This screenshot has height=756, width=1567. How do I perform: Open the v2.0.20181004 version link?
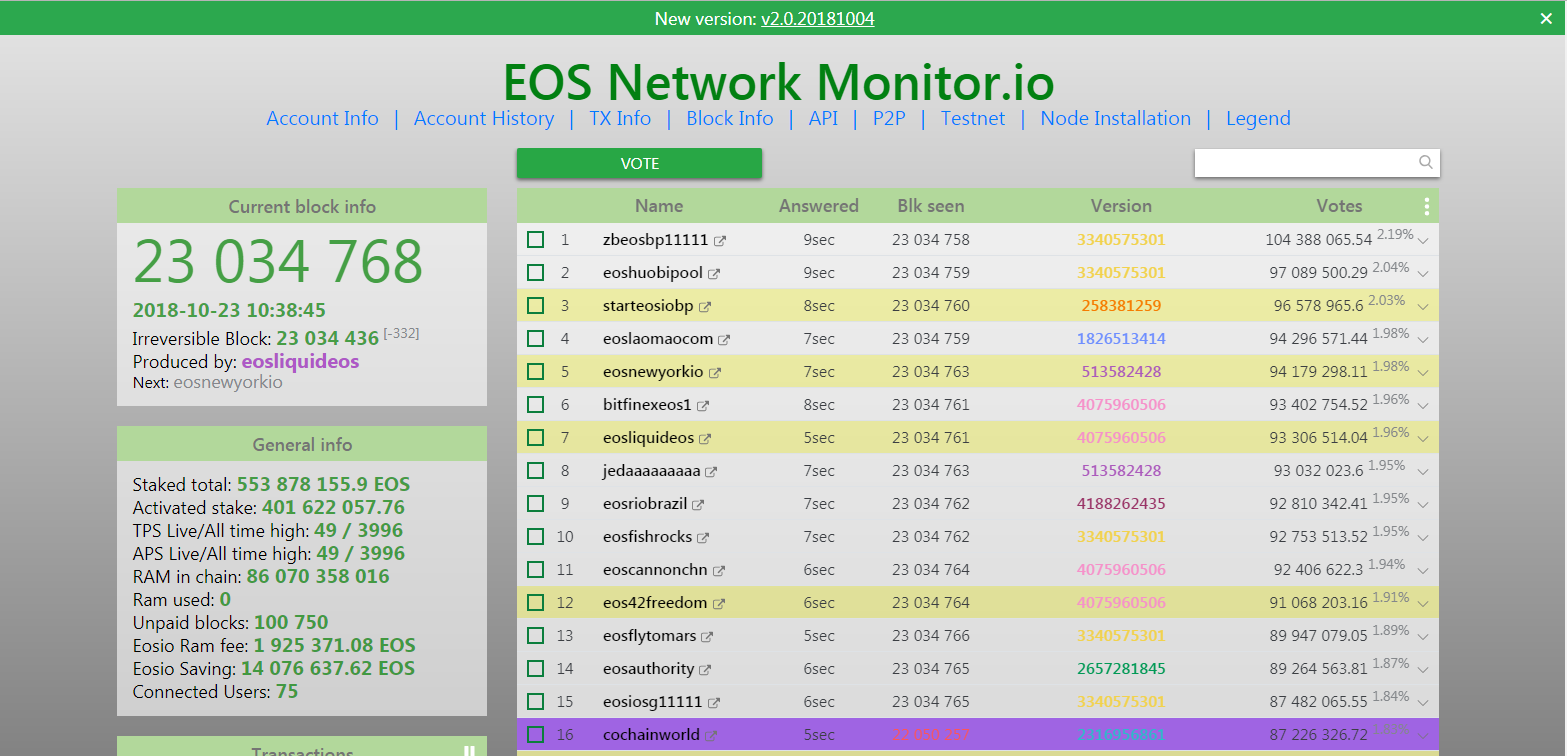818,19
